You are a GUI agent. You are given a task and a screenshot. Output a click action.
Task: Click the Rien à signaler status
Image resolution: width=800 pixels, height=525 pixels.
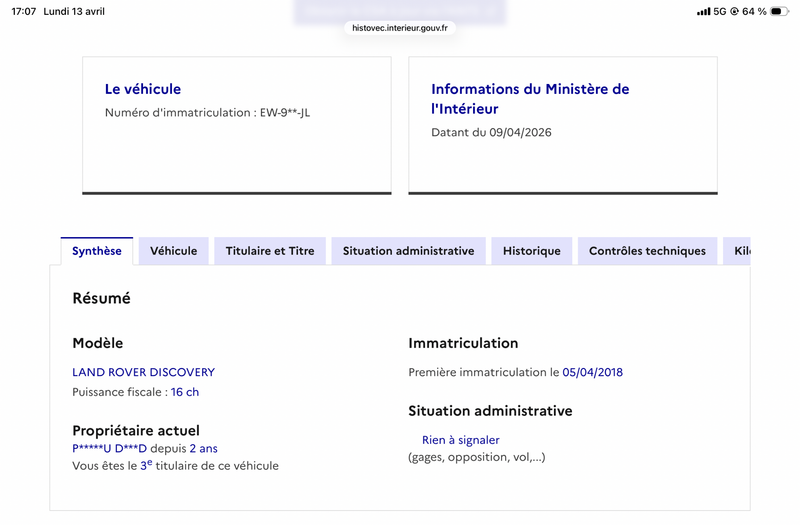pyautogui.click(x=461, y=440)
